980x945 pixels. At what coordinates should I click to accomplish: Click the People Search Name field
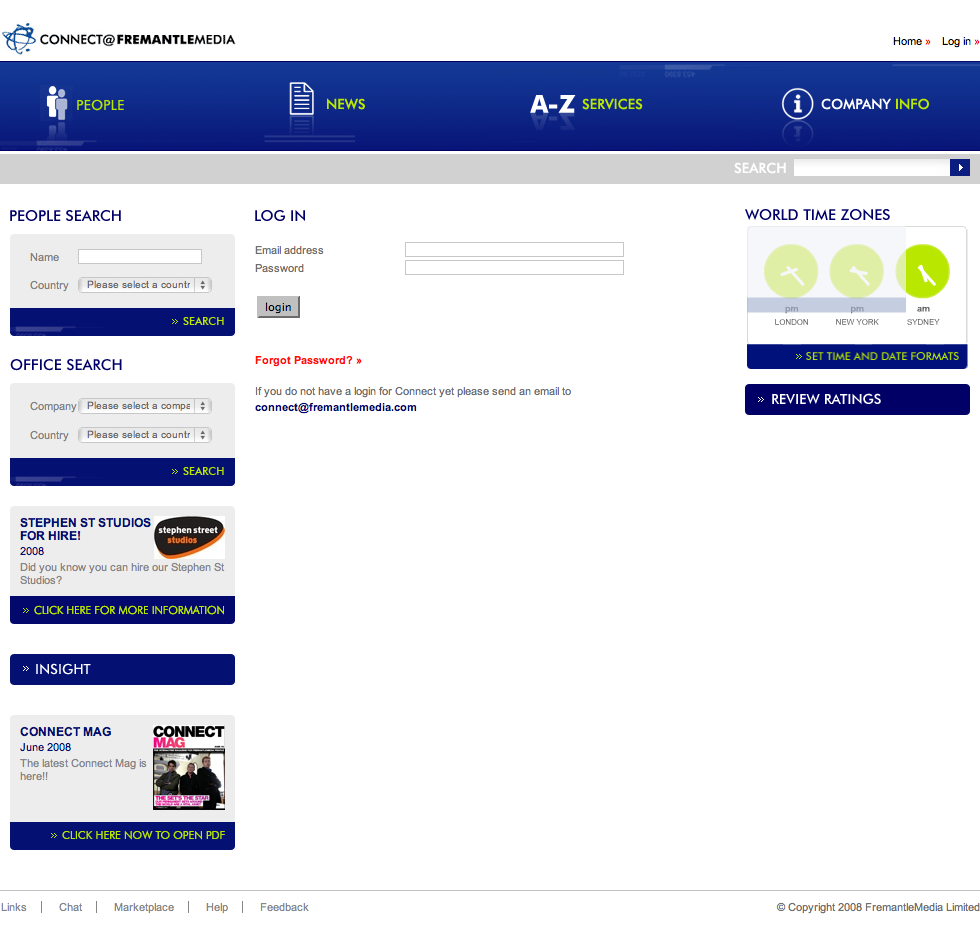click(140, 256)
